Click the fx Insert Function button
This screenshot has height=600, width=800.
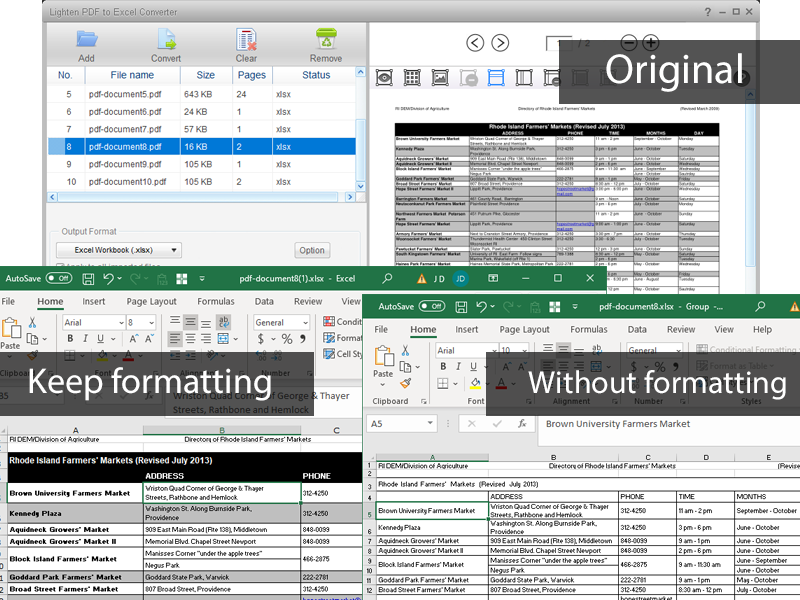pyautogui.click(x=522, y=423)
